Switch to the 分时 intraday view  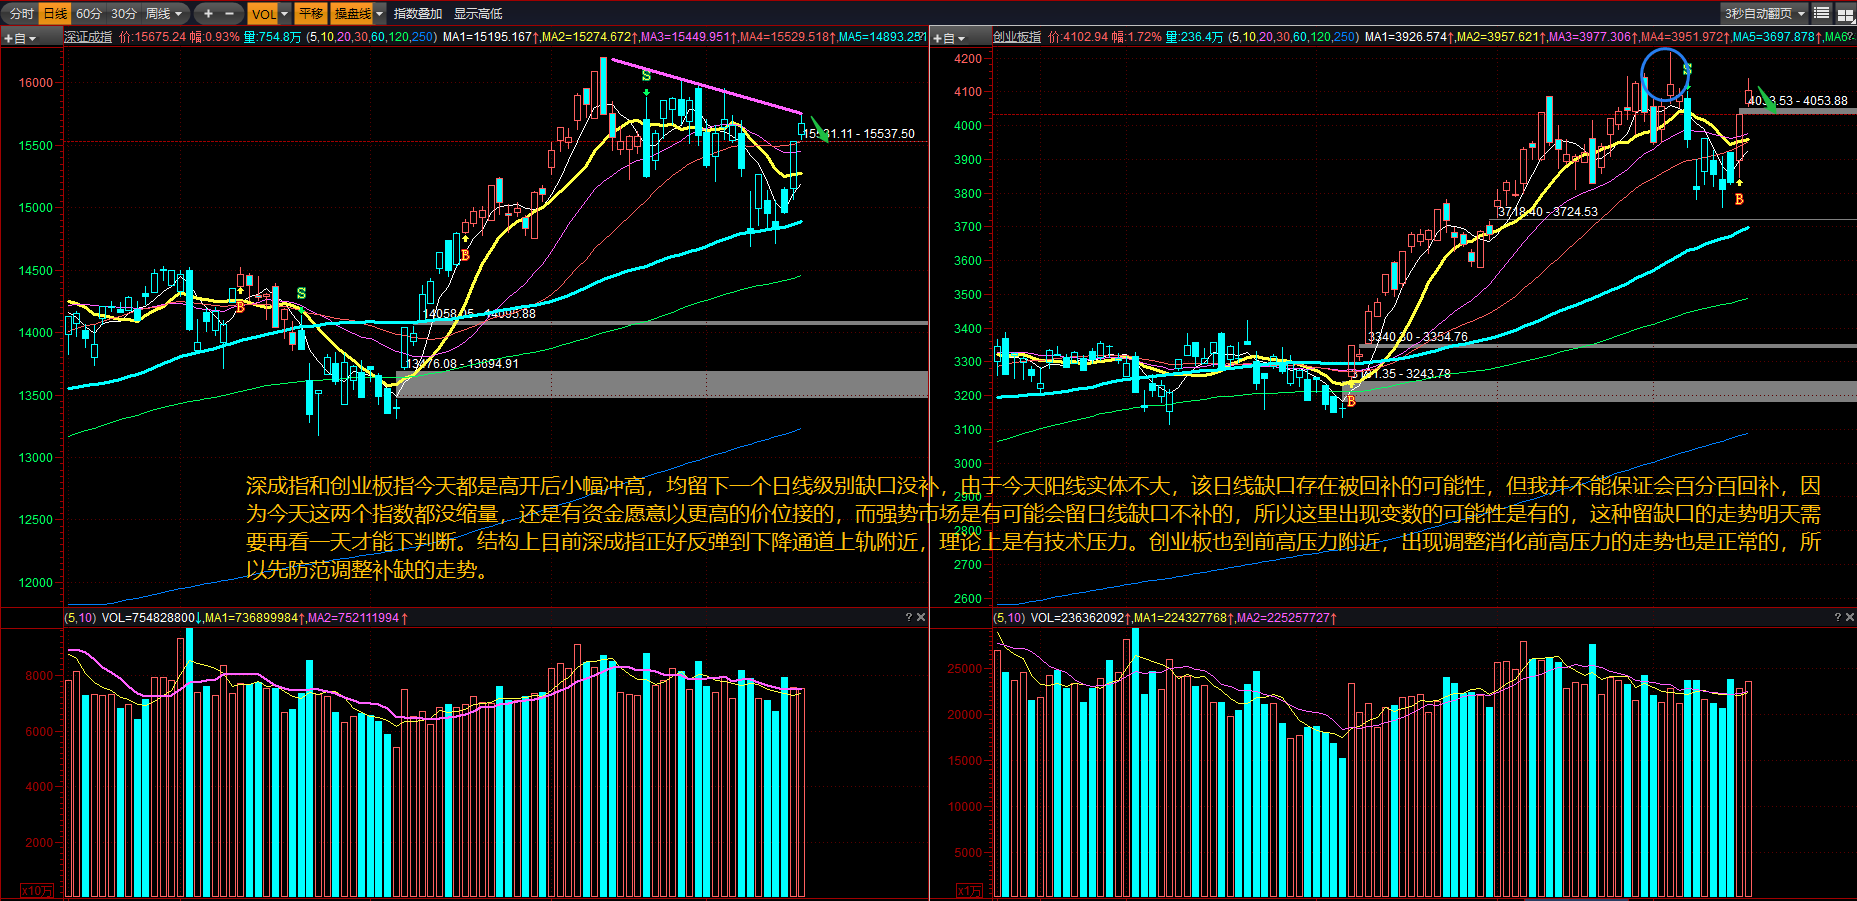[21, 13]
